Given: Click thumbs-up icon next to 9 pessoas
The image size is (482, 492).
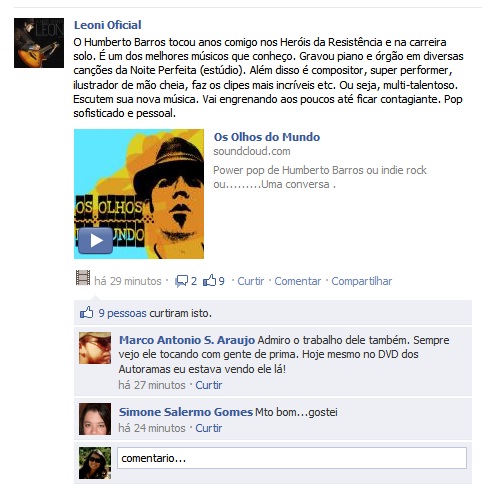Looking at the screenshot, I should 86,313.
